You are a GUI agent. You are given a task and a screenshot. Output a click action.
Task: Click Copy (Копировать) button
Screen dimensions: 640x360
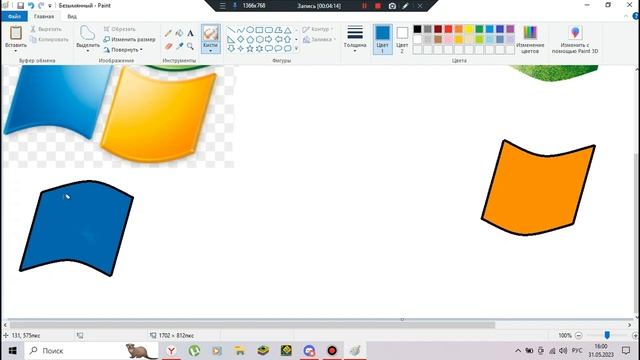tap(49, 40)
